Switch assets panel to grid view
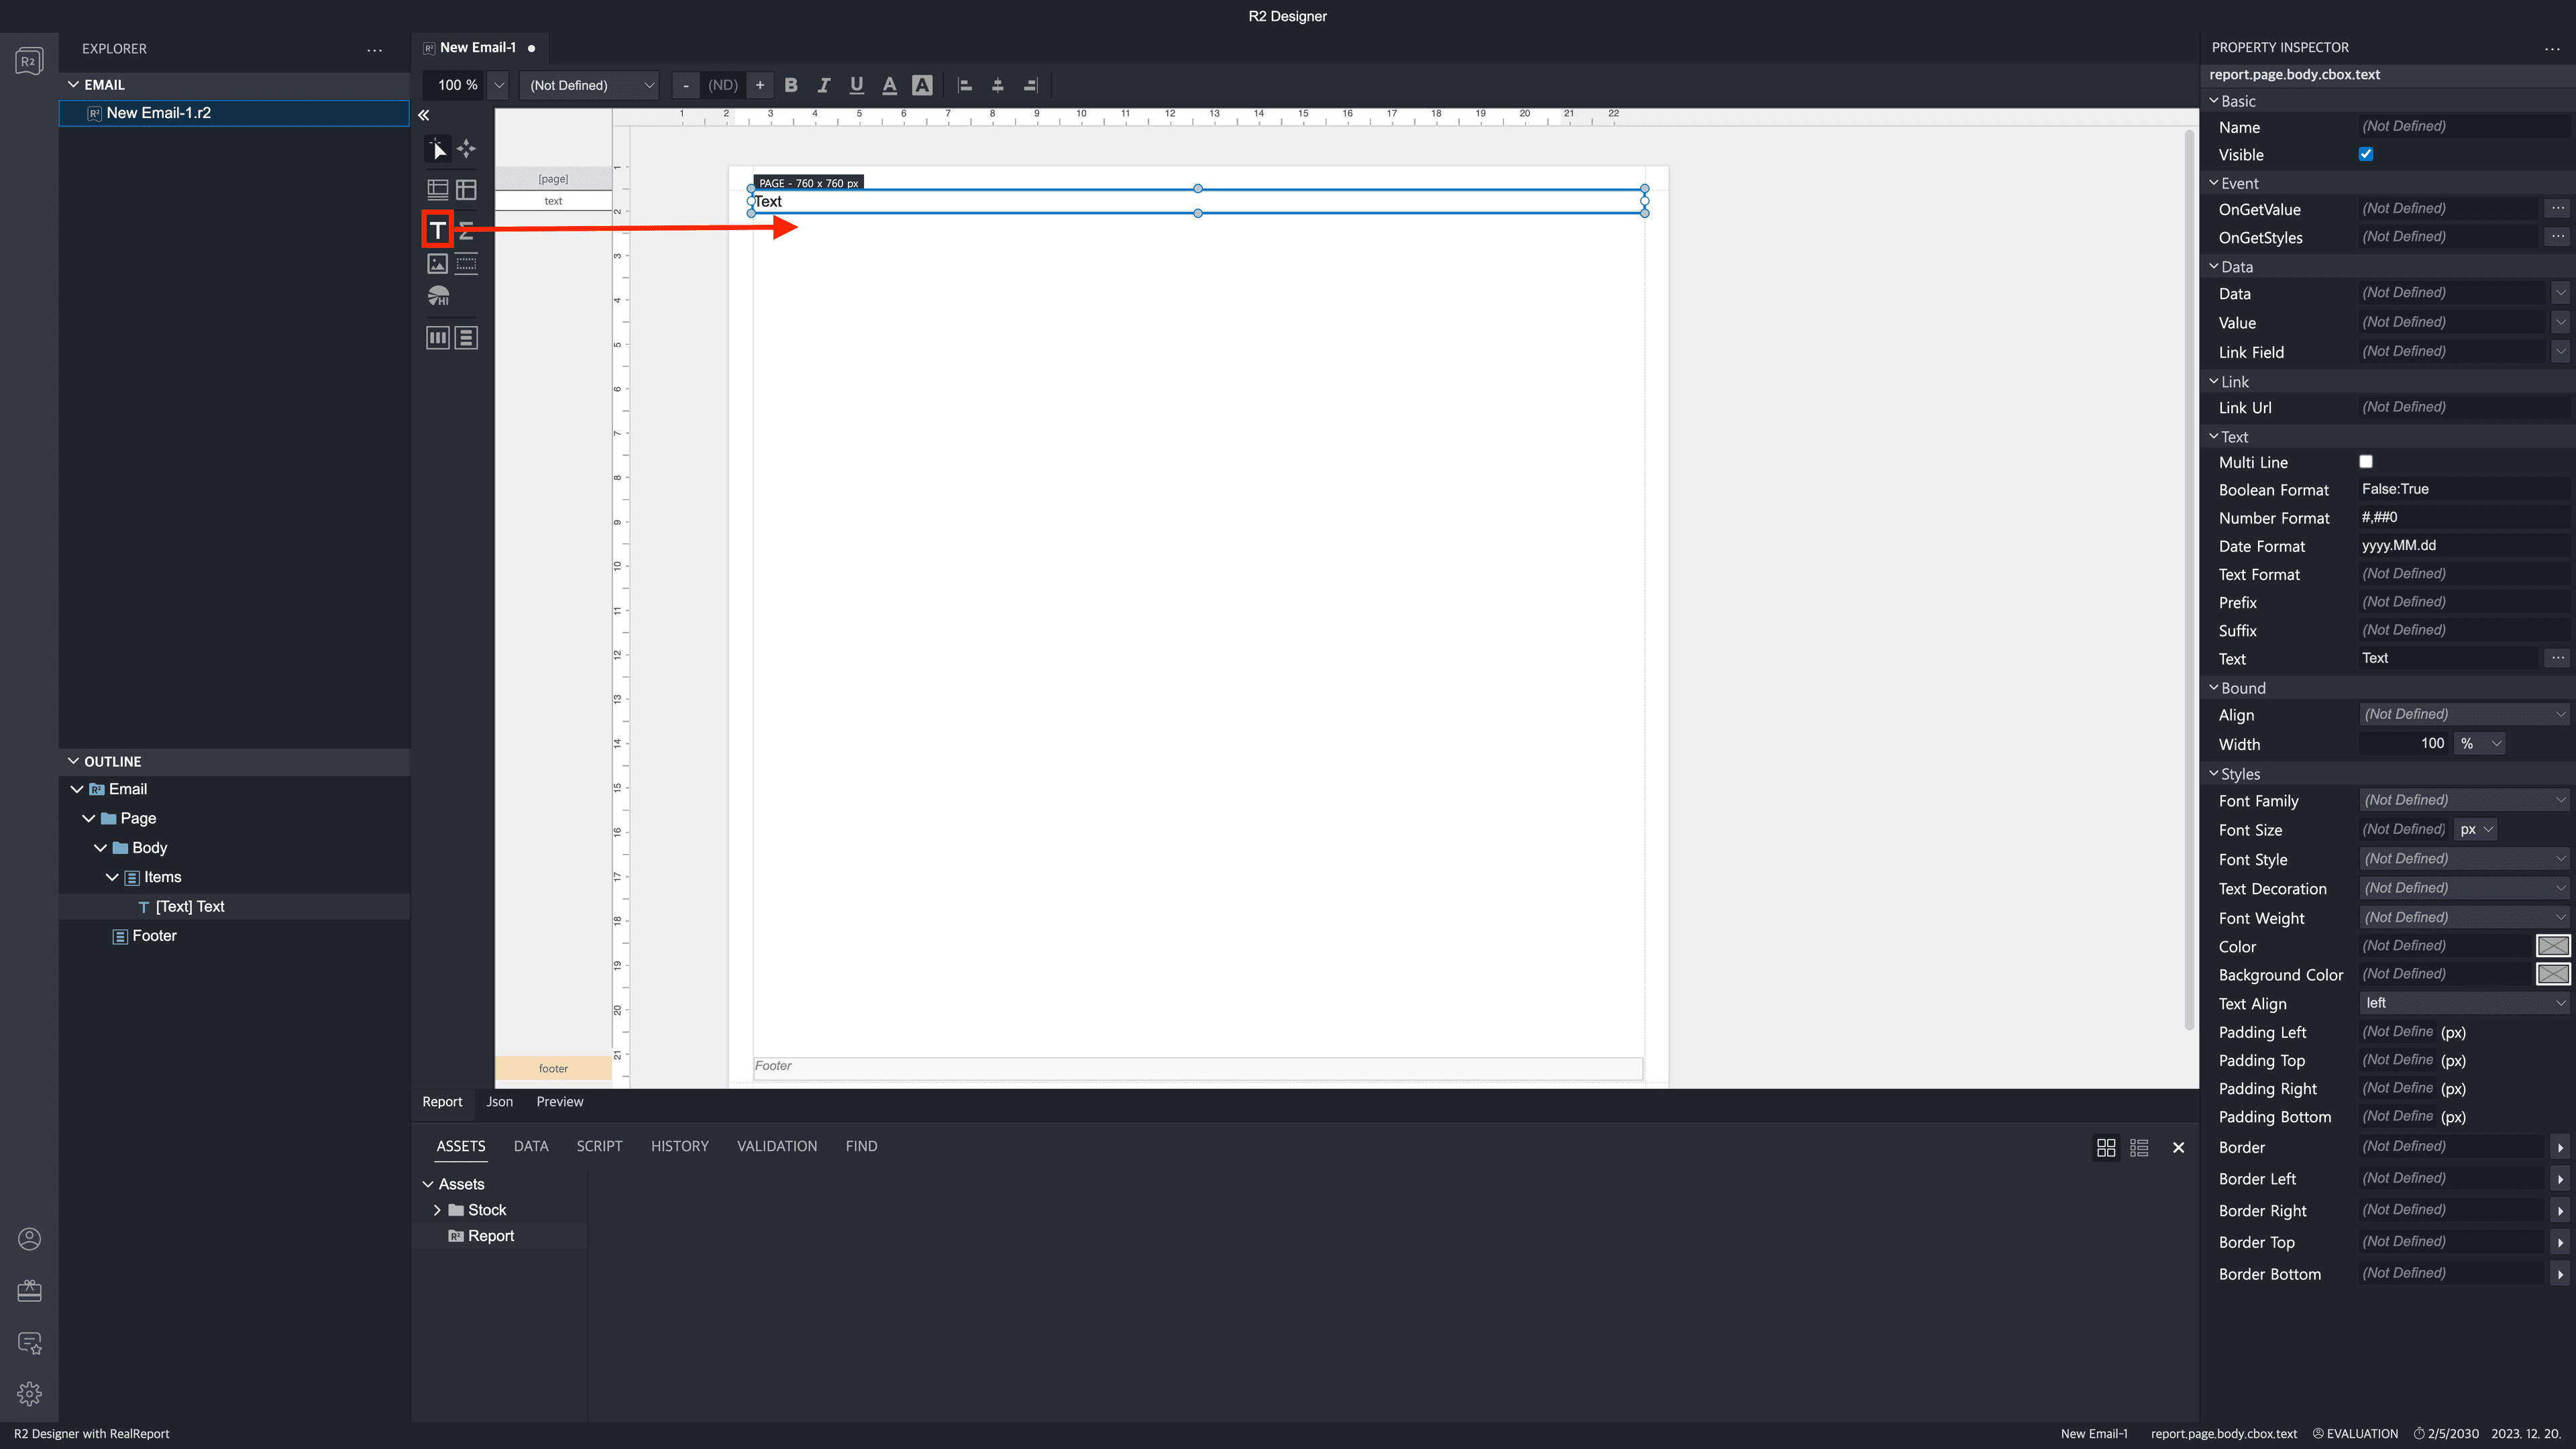 coord(2106,1147)
